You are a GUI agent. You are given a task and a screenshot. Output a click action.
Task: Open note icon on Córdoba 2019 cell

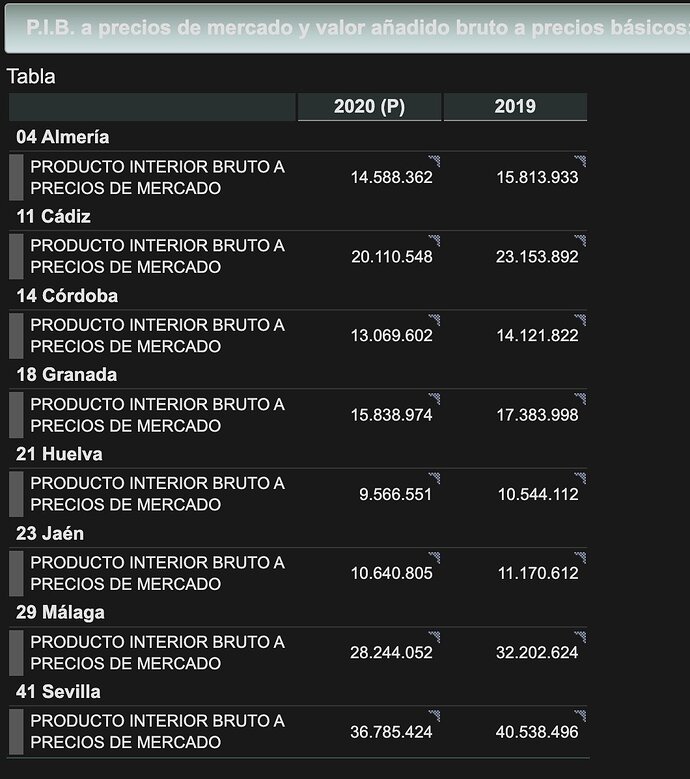click(580, 319)
